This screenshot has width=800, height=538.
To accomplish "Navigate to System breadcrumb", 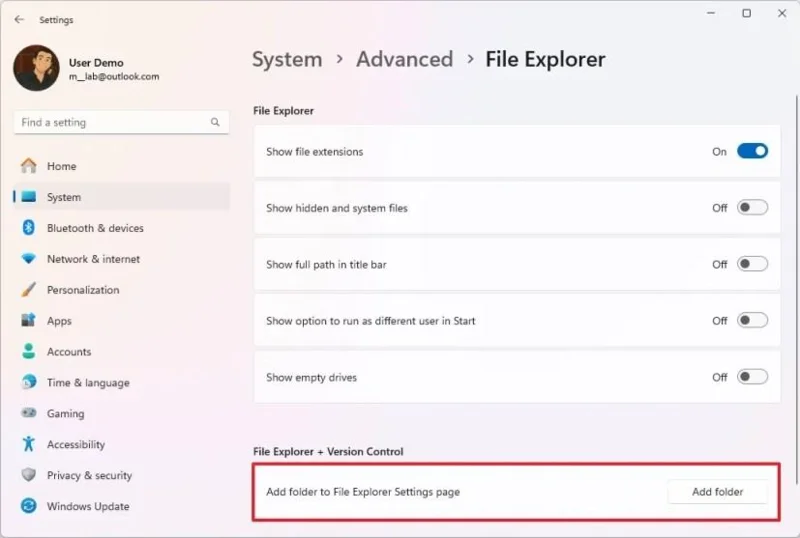I will pyautogui.click(x=287, y=59).
